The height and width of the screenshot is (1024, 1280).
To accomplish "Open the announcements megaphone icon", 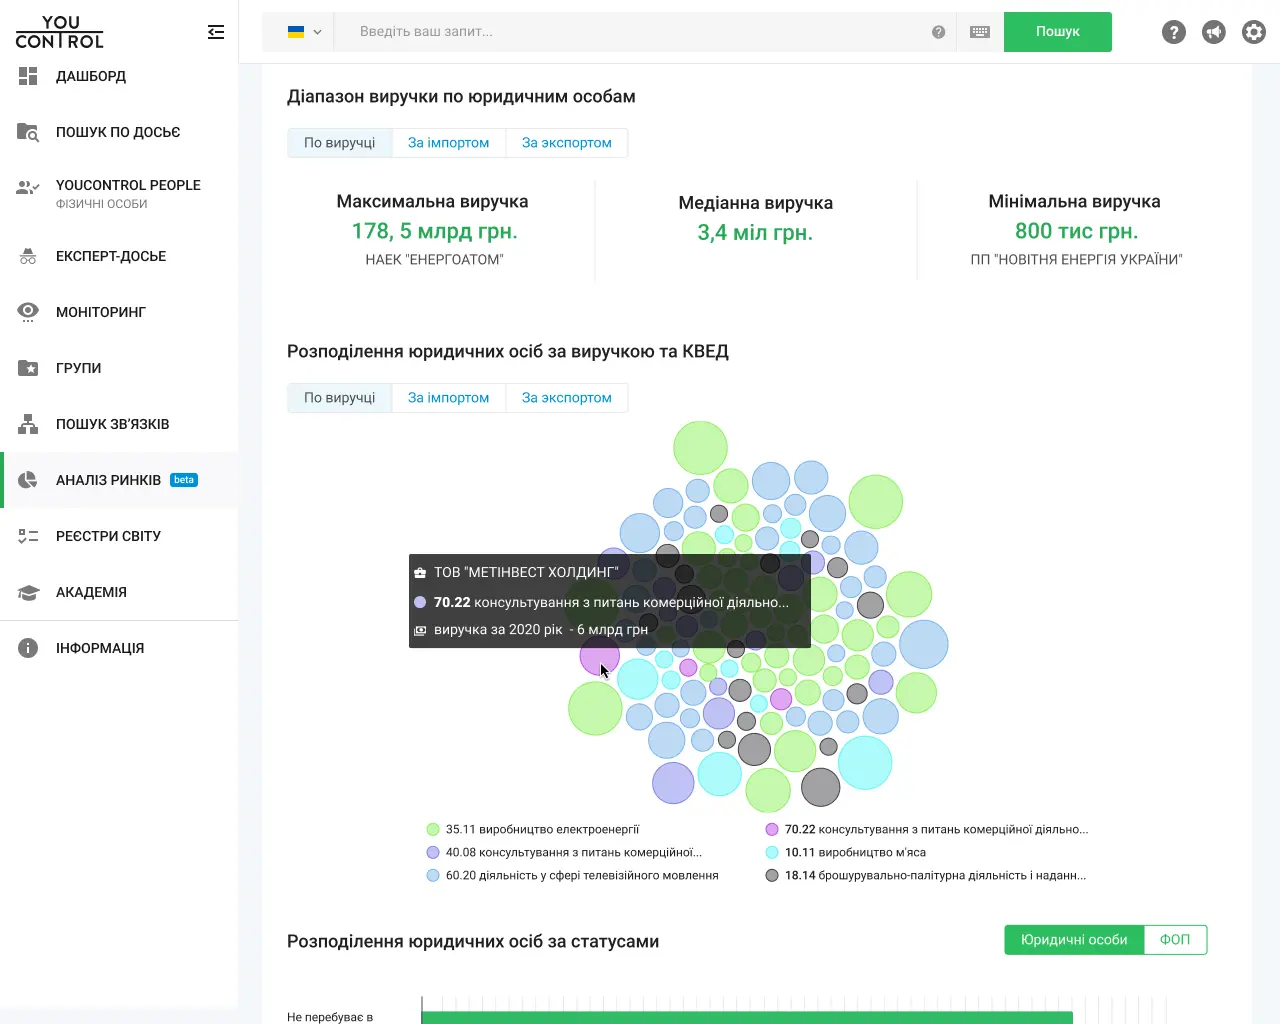I will (x=1214, y=32).
